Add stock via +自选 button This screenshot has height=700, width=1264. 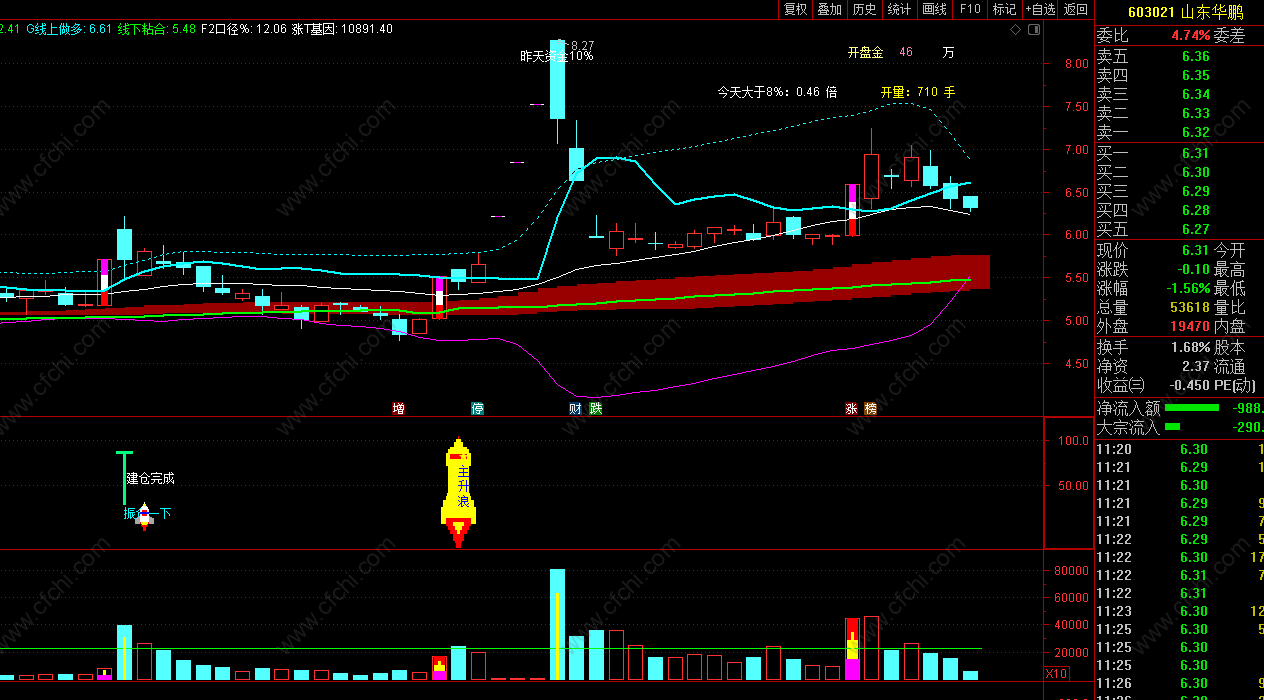[1040, 9]
